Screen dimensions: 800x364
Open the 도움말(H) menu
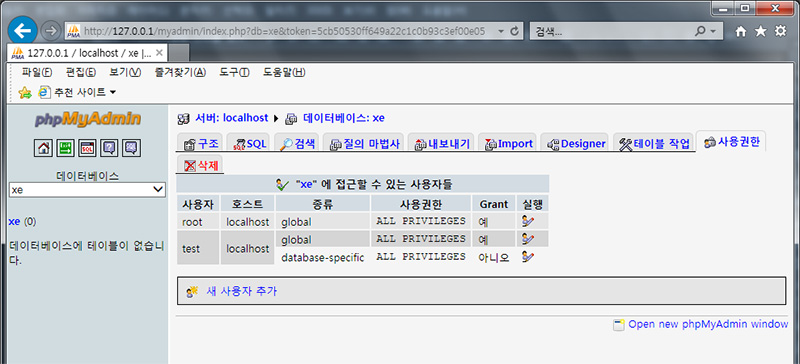(x=284, y=72)
